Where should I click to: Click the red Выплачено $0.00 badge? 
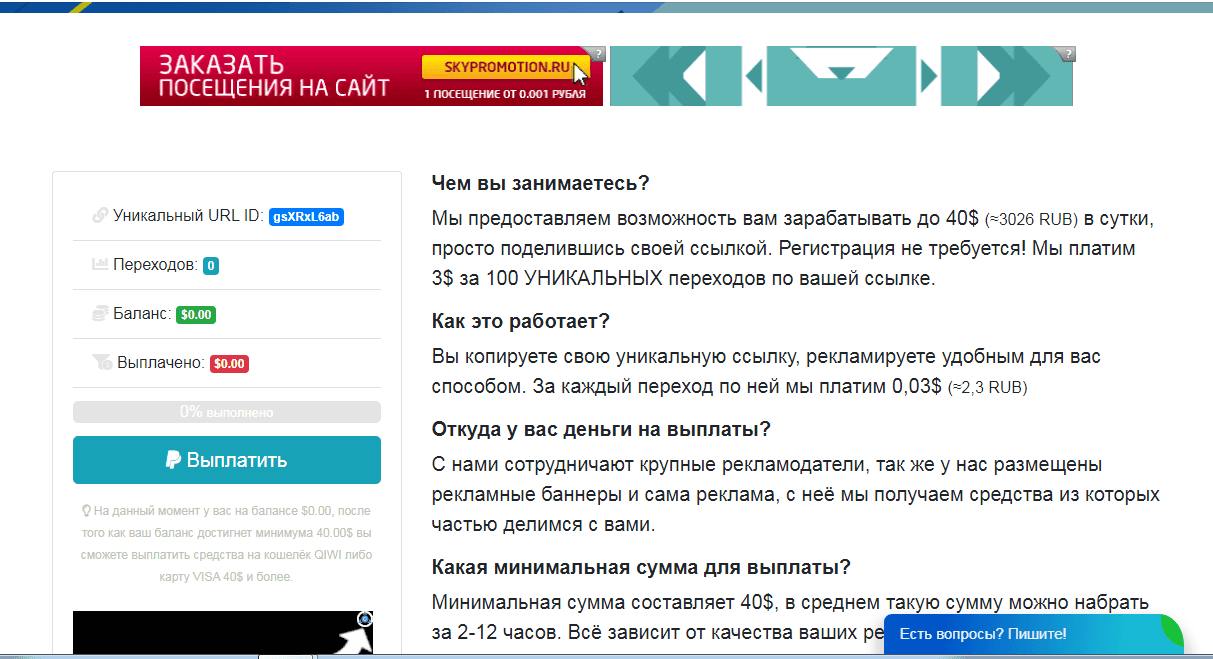pos(229,363)
